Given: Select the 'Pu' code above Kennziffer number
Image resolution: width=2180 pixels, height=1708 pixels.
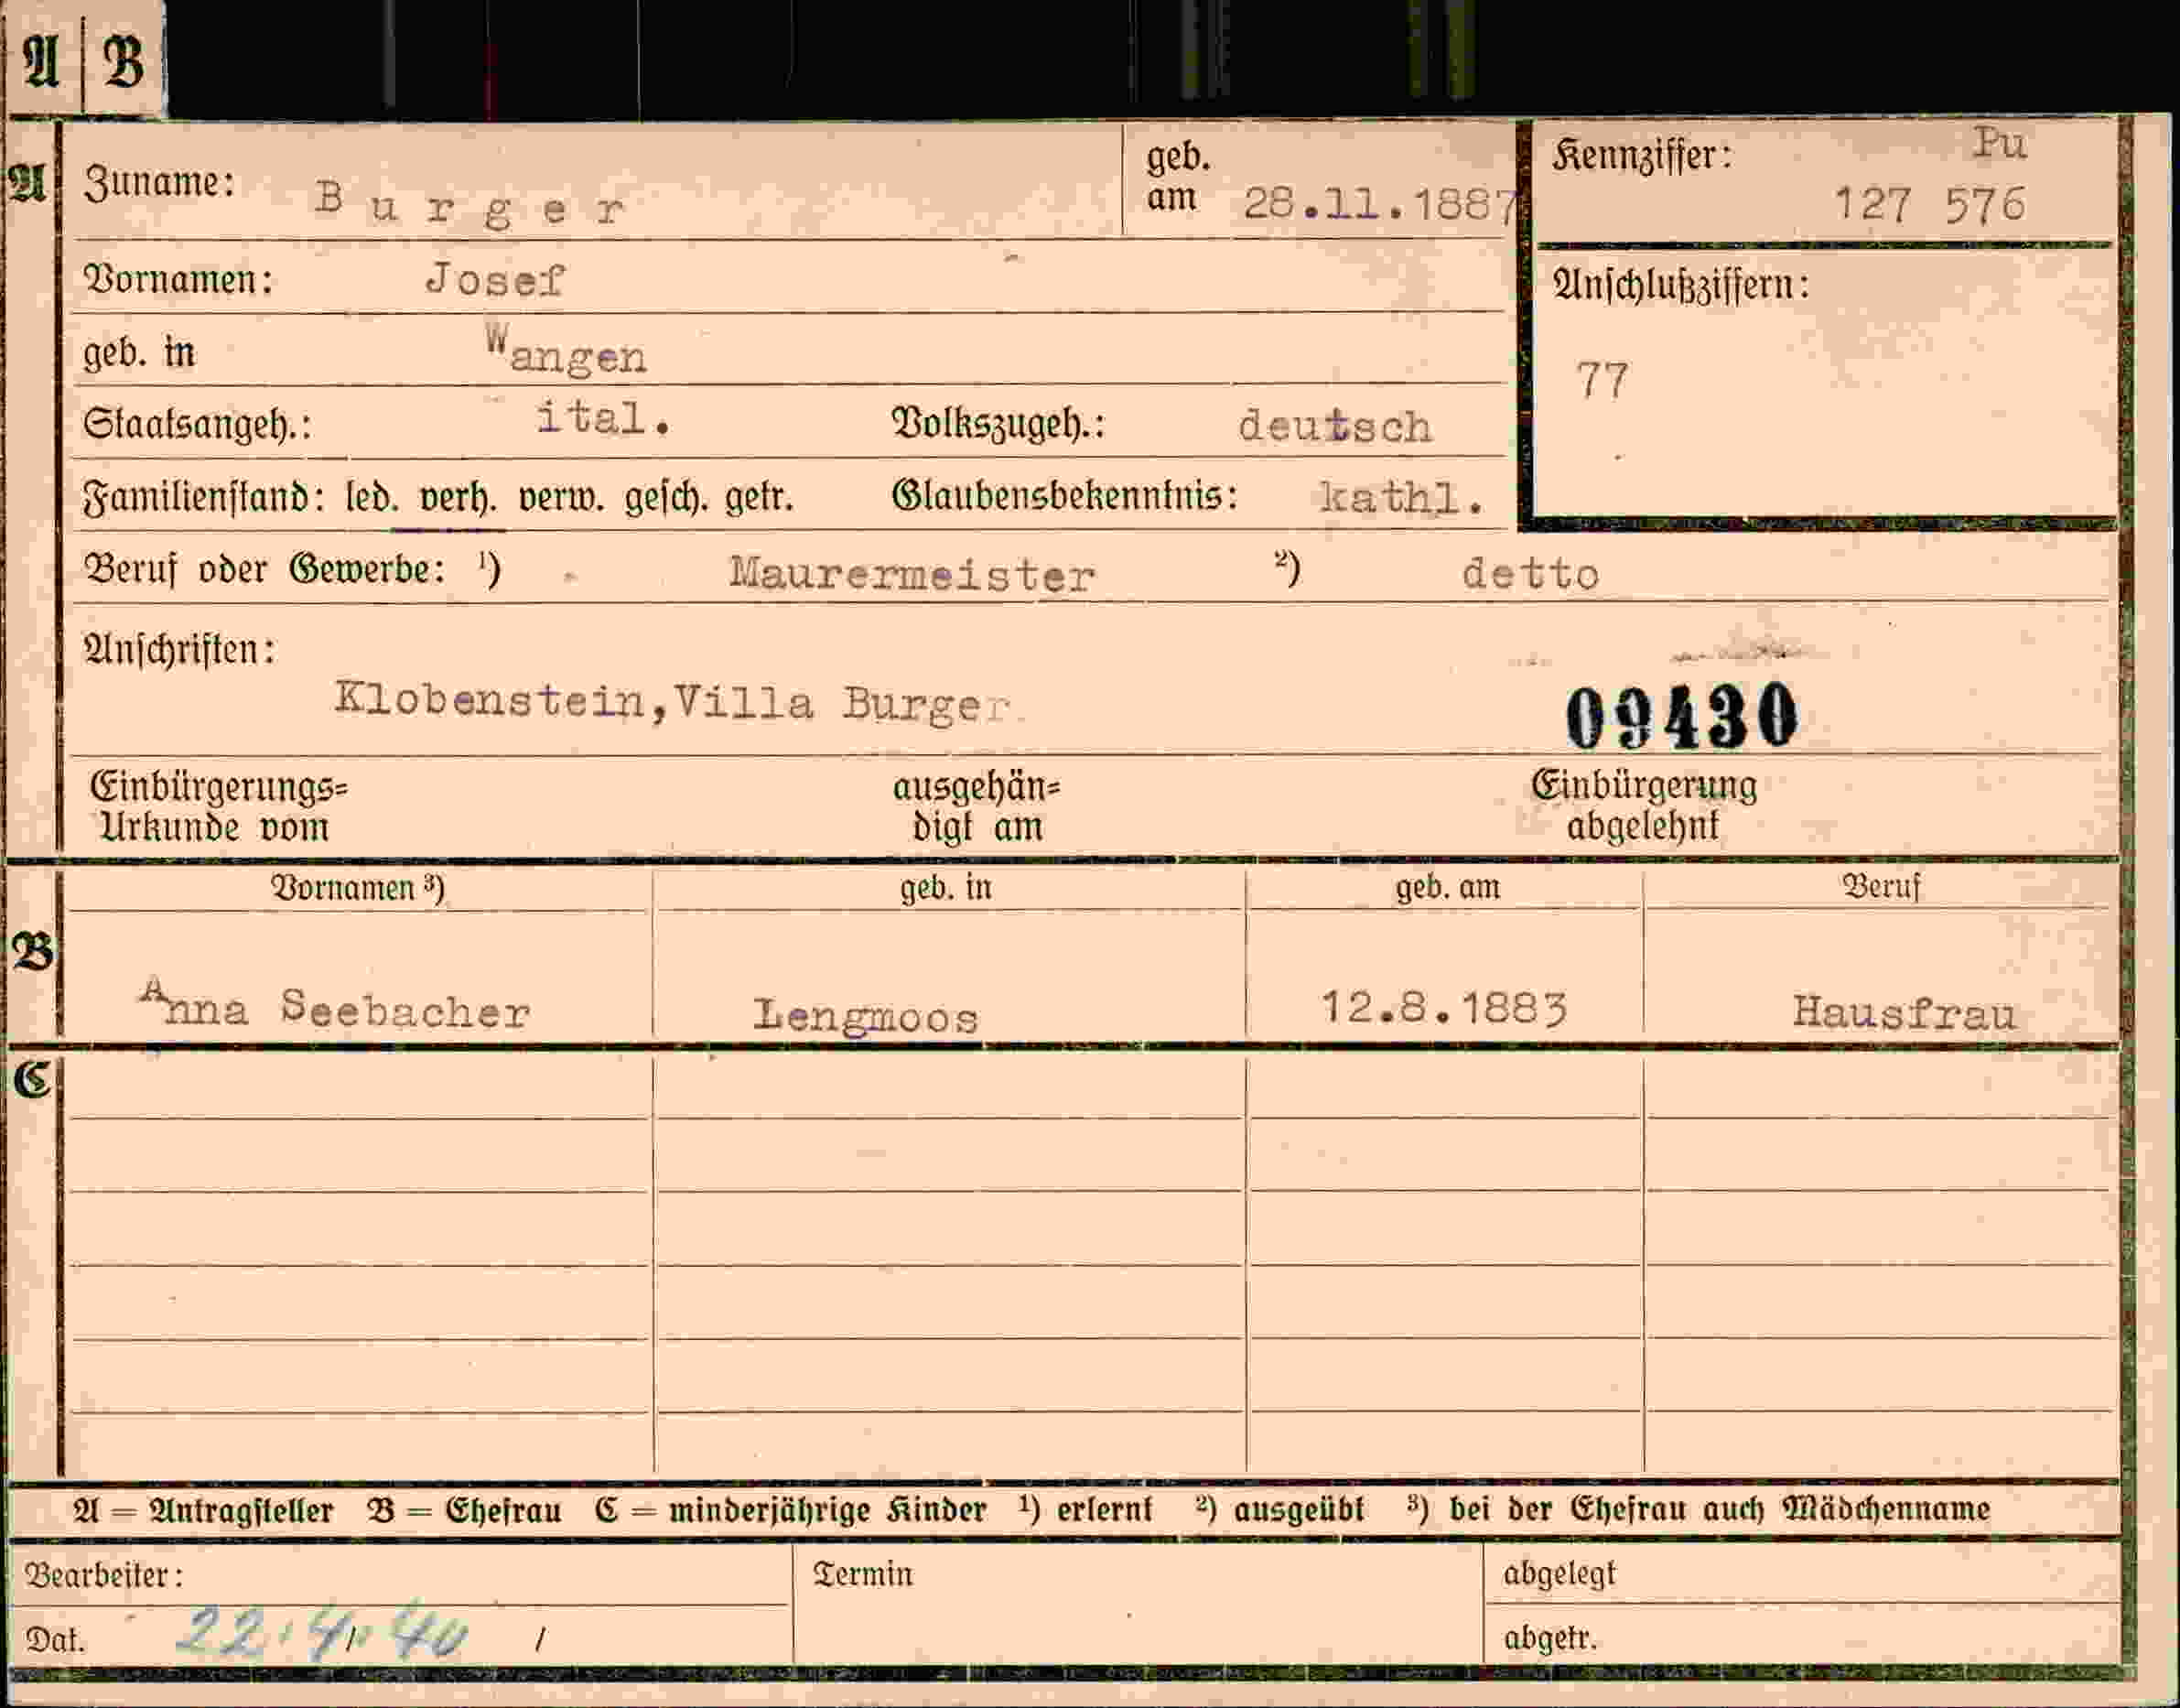Looking at the screenshot, I should pos(1999,144).
